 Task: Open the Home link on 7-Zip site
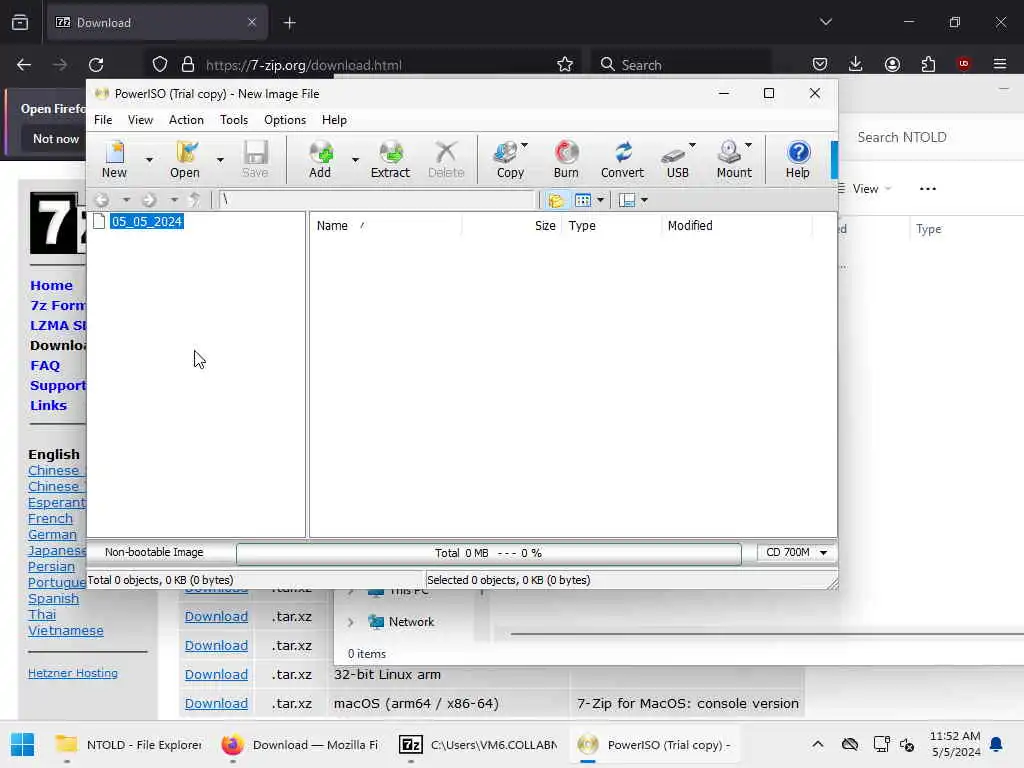coord(52,285)
